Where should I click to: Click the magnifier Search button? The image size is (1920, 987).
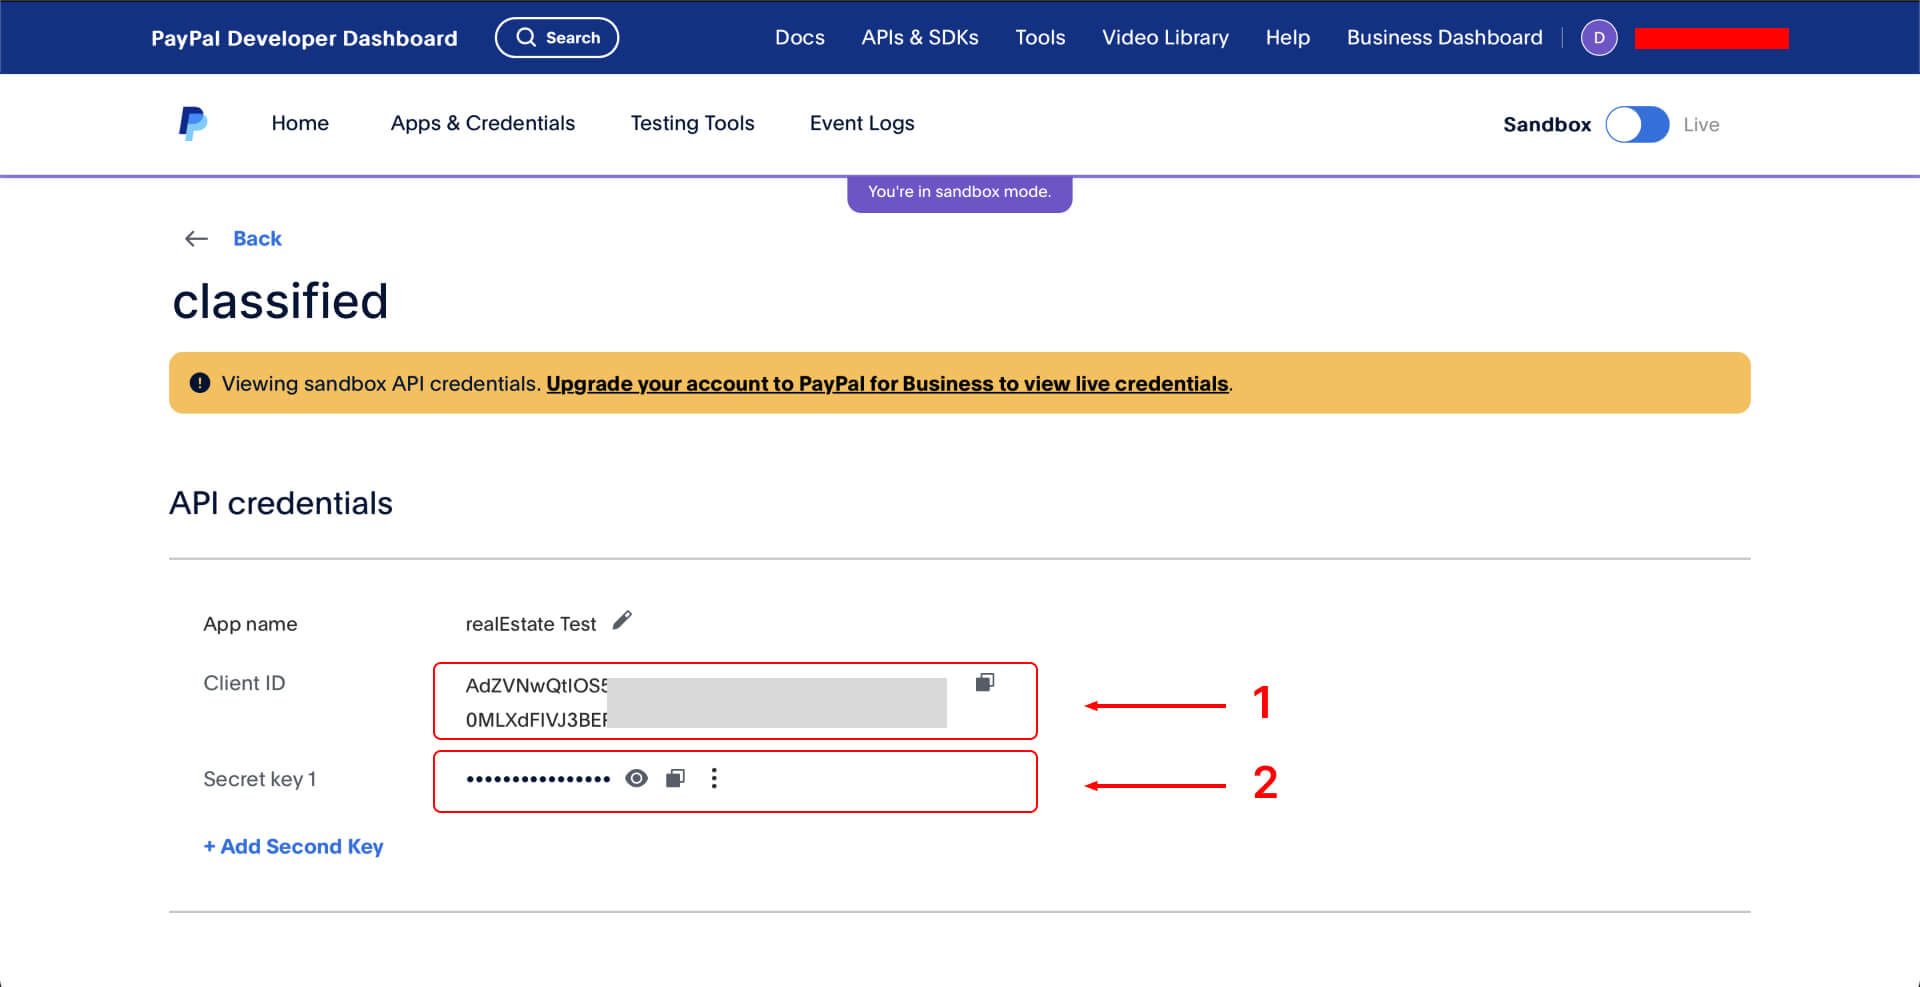557,38
